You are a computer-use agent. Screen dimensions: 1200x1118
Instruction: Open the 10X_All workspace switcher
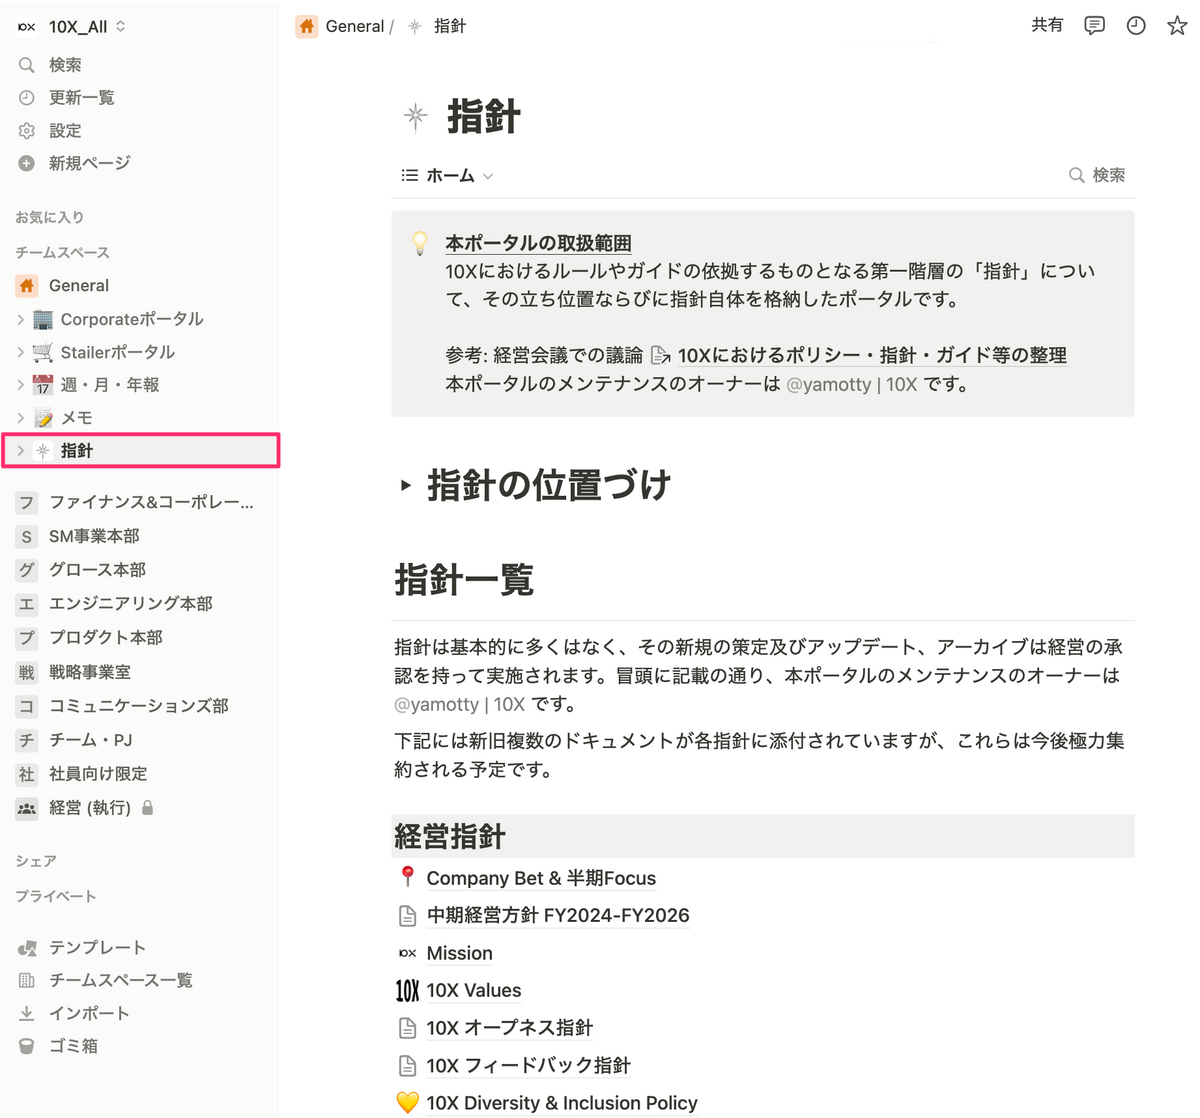pyautogui.click(x=72, y=27)
